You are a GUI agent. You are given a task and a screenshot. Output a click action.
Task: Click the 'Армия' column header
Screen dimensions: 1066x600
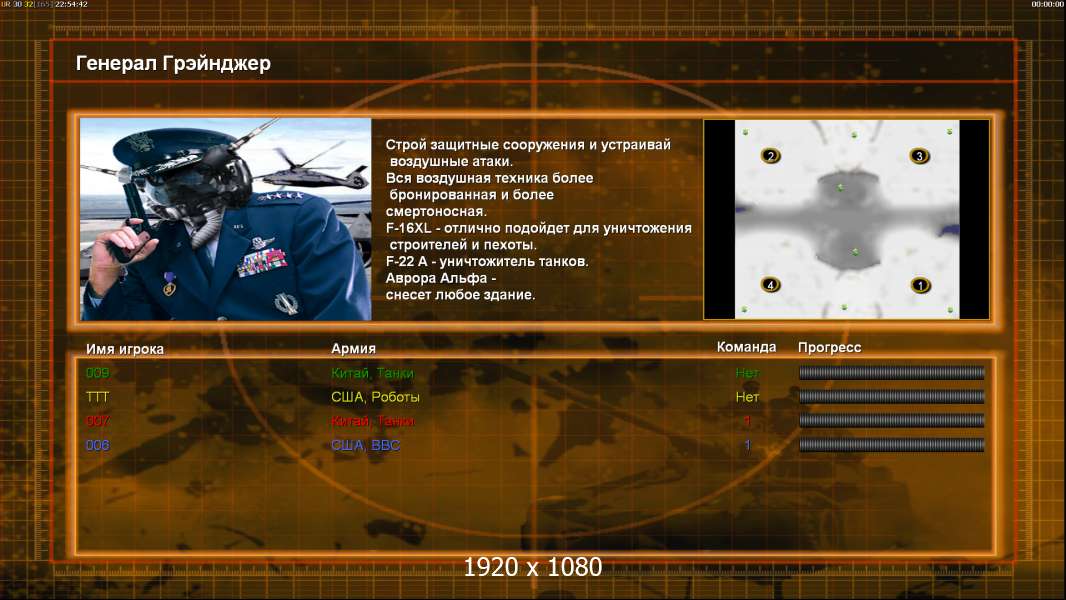[353, 349]
